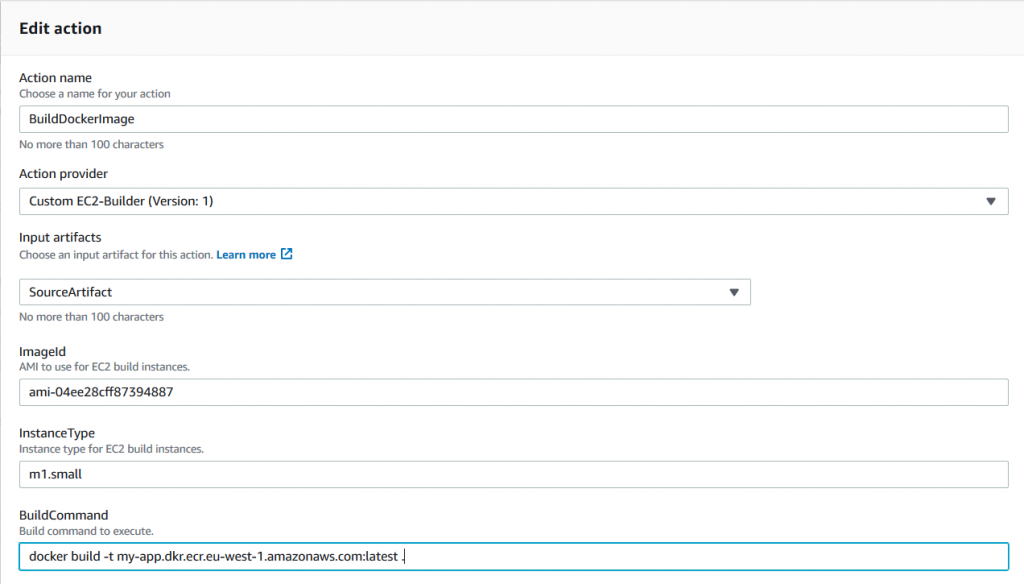Viewport: 1024px width, 584px height.
Task: Click the InstanceType field label
Action: [x=54, y=434]
